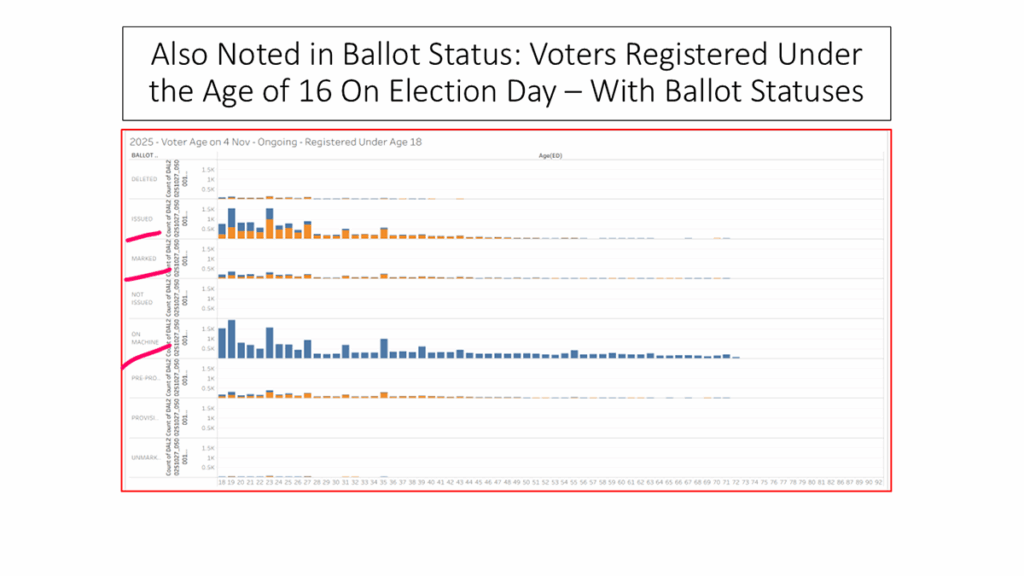The width and height of the screenshot is (1024, 576).
Task: Click the age 92 label on x-axis
Action: coord(878,482)
